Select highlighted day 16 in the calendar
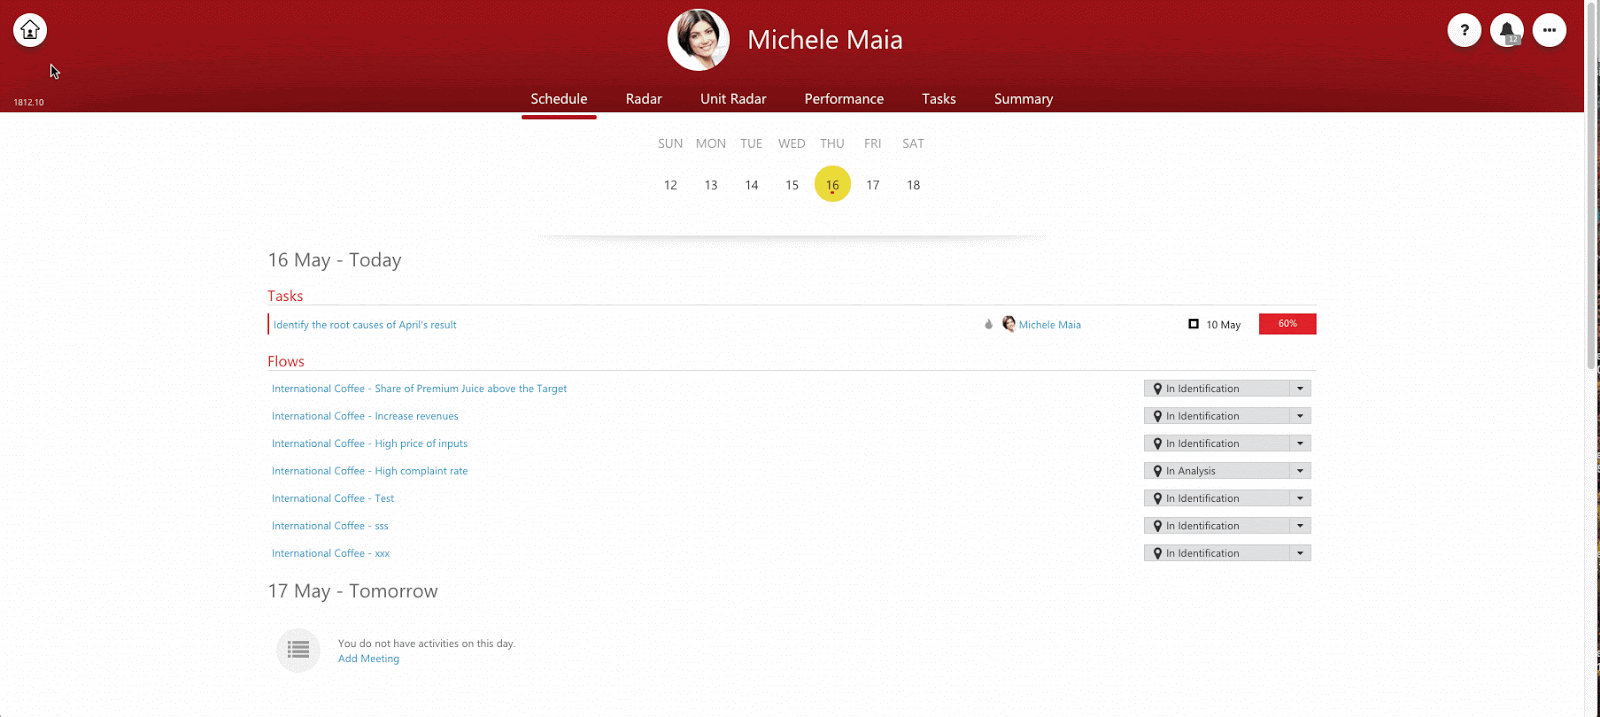The width and height of the screenshot is (1600, 717). click(x=832, y=184)
